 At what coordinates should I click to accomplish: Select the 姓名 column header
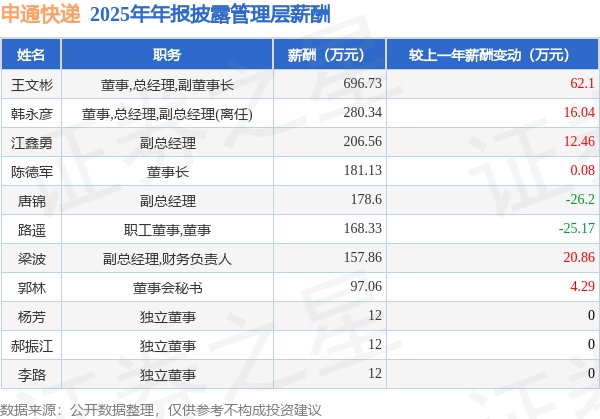31,55
